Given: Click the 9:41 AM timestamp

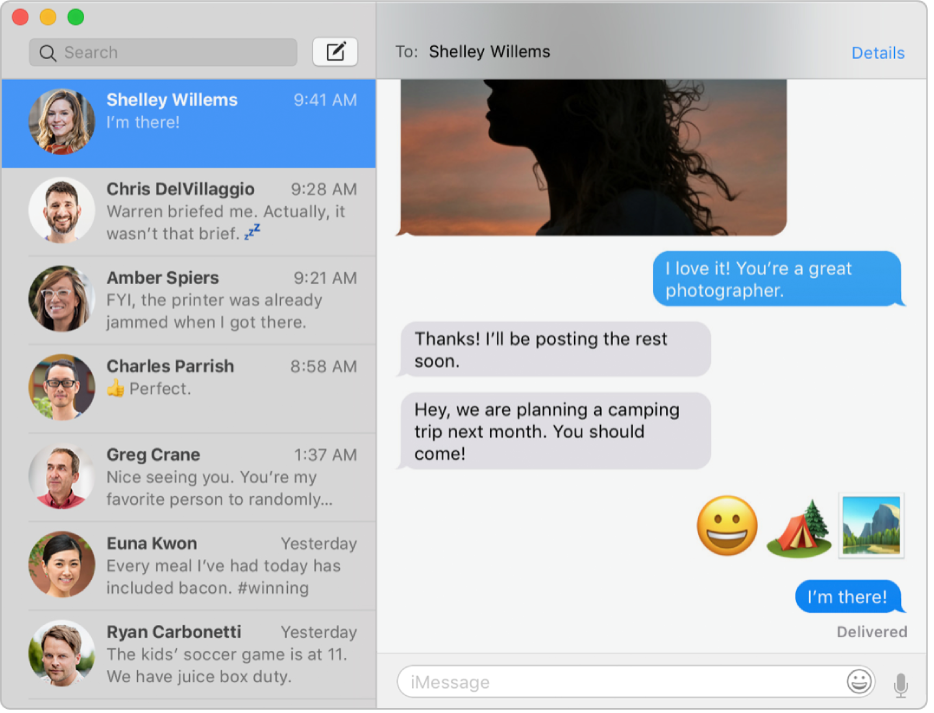Looking at the screenshot, I should (x=325, y=100).
